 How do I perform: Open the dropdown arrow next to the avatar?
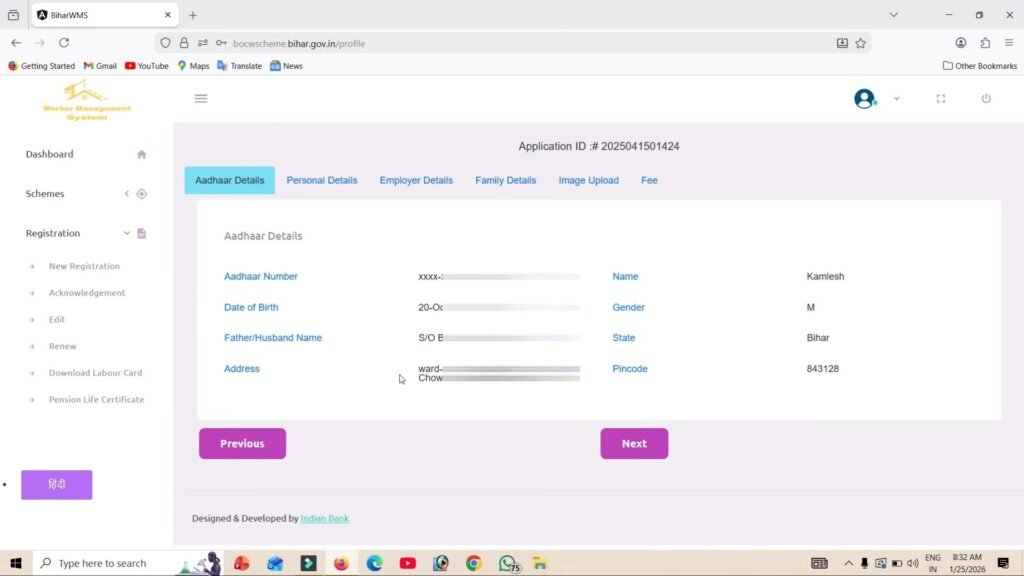point(896,98)
